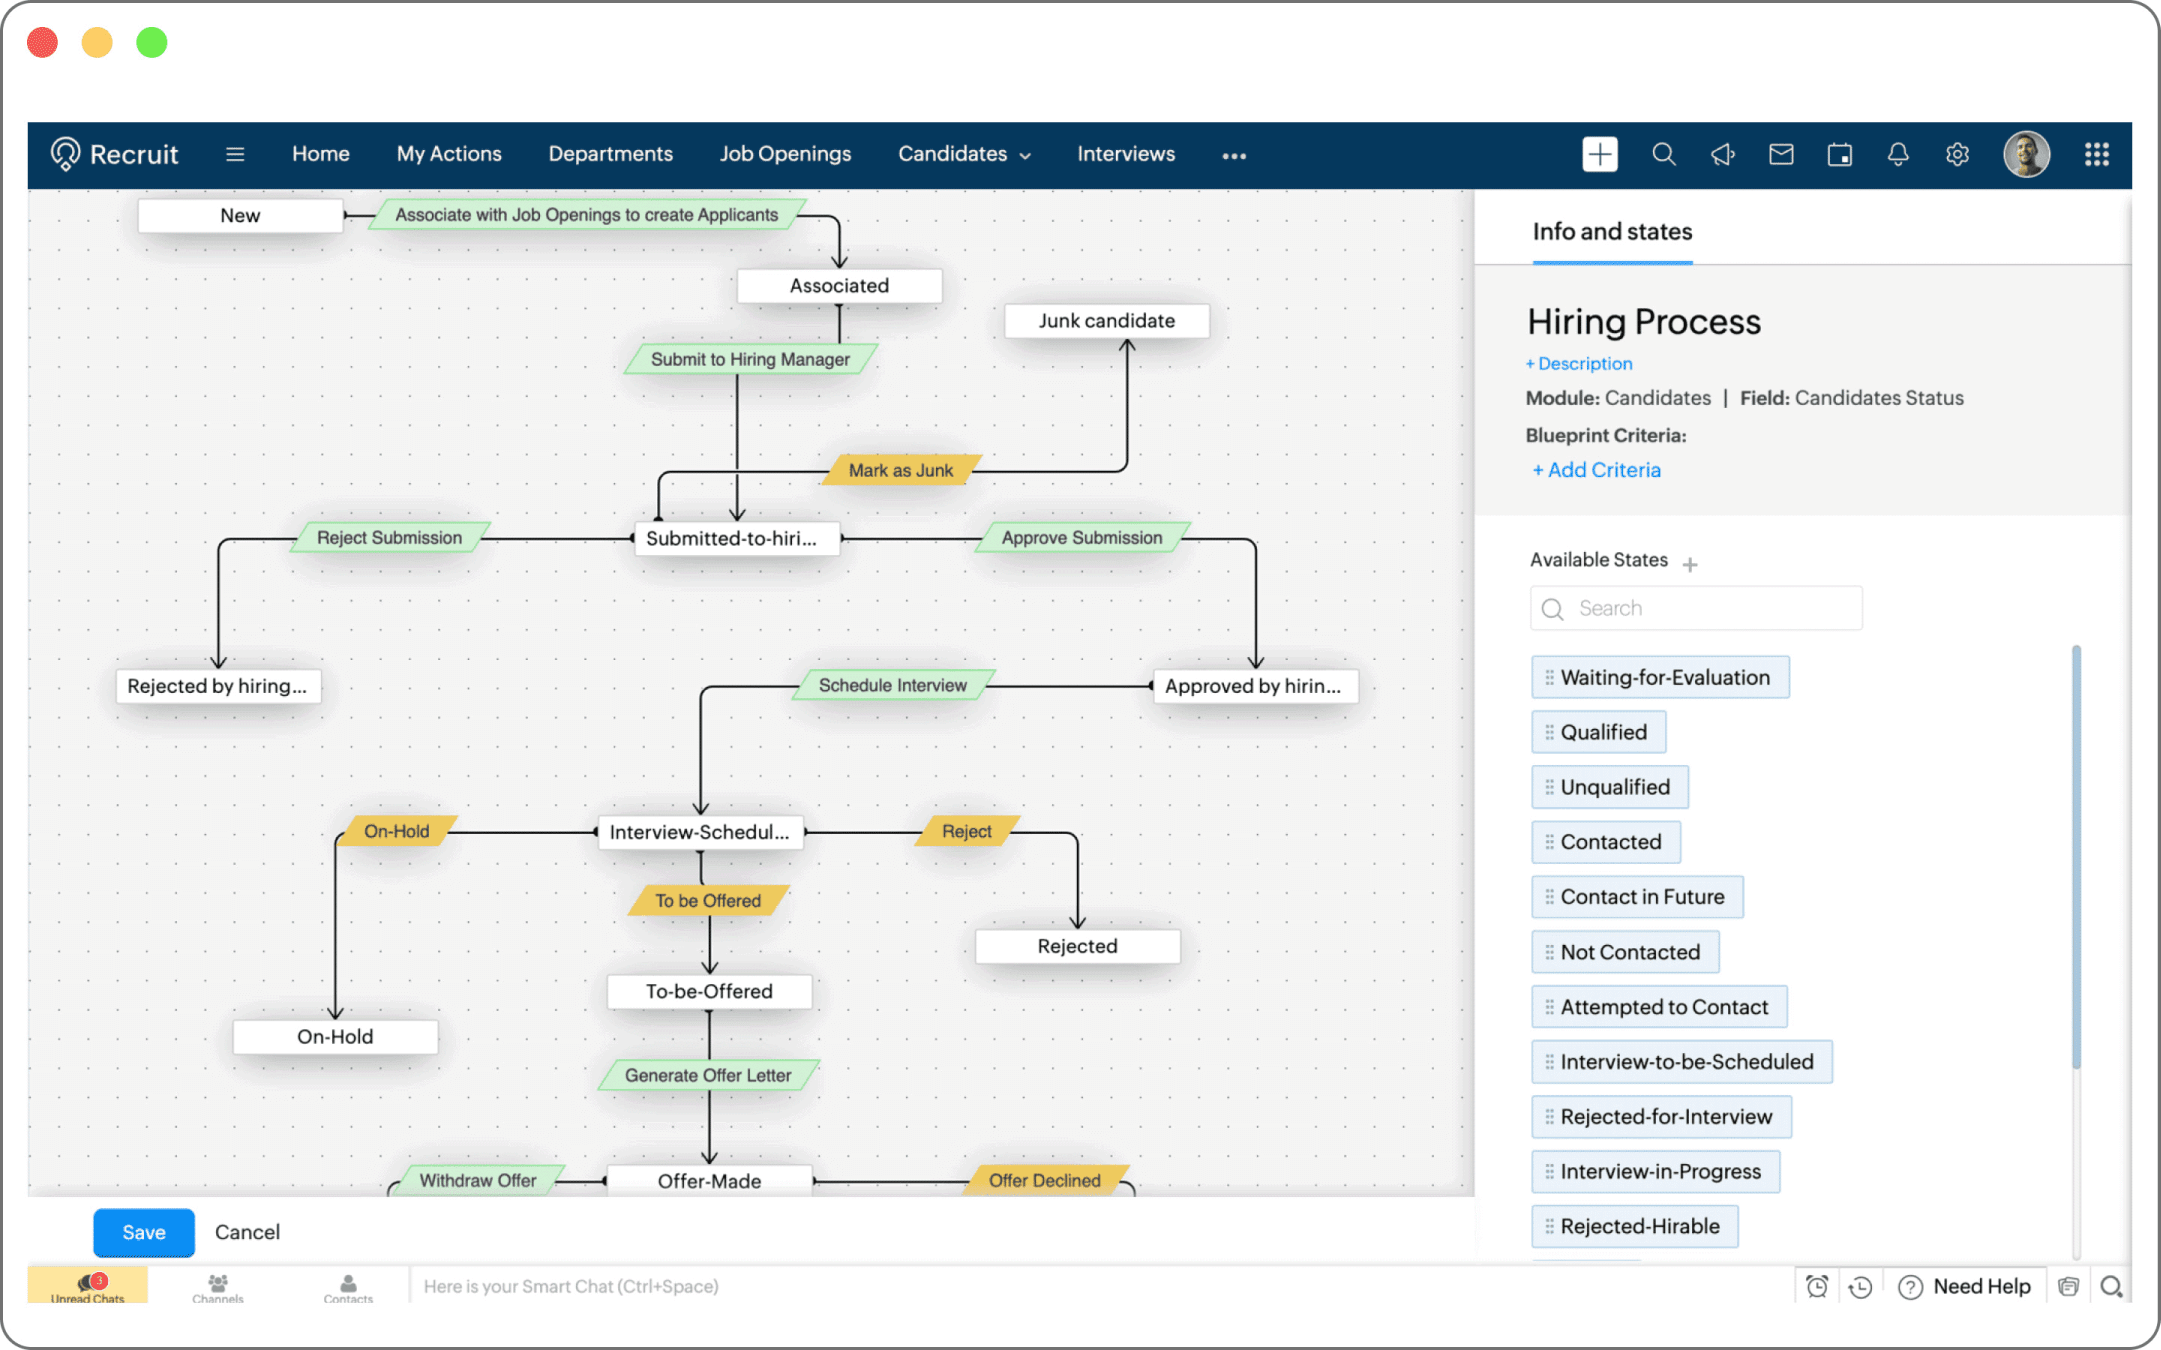Image resolution: width=2161 pixels, height=1350 pixels.
Task: Select Waiting-for-Evaluation state item
Action: 1660,677
